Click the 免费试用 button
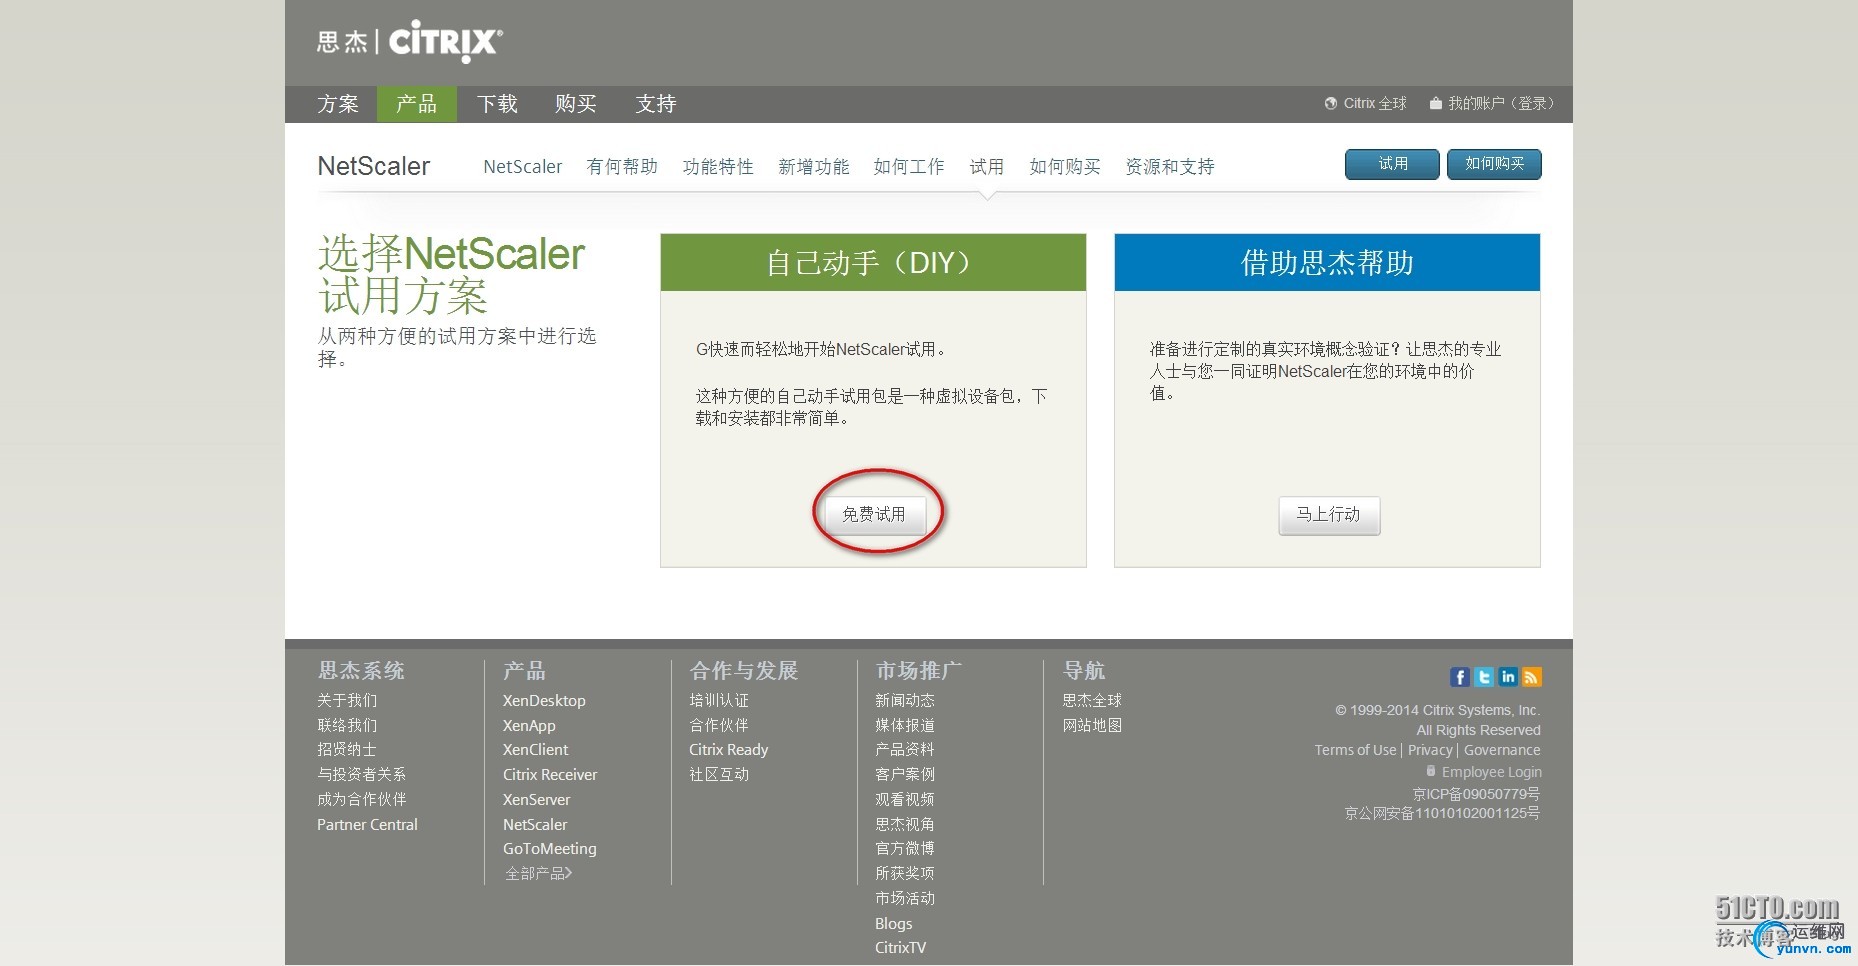This screenshot has height=966, width=1858. click(874, 515)
